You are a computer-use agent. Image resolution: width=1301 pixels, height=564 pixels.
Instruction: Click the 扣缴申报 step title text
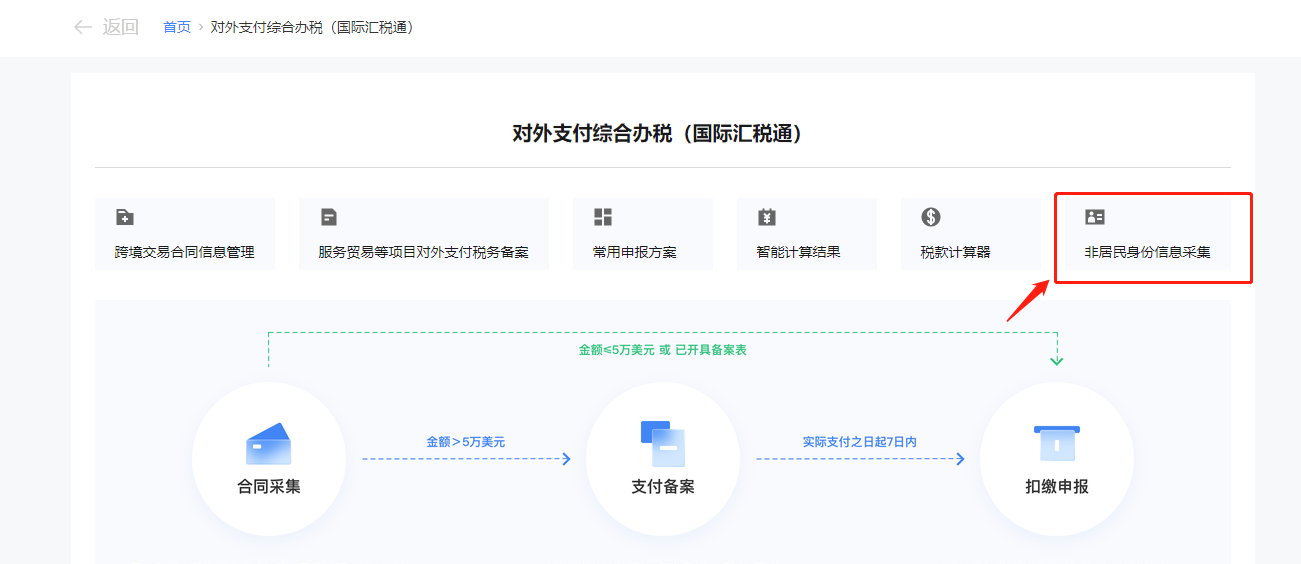pyautogui.click(x=1056, y=487)
